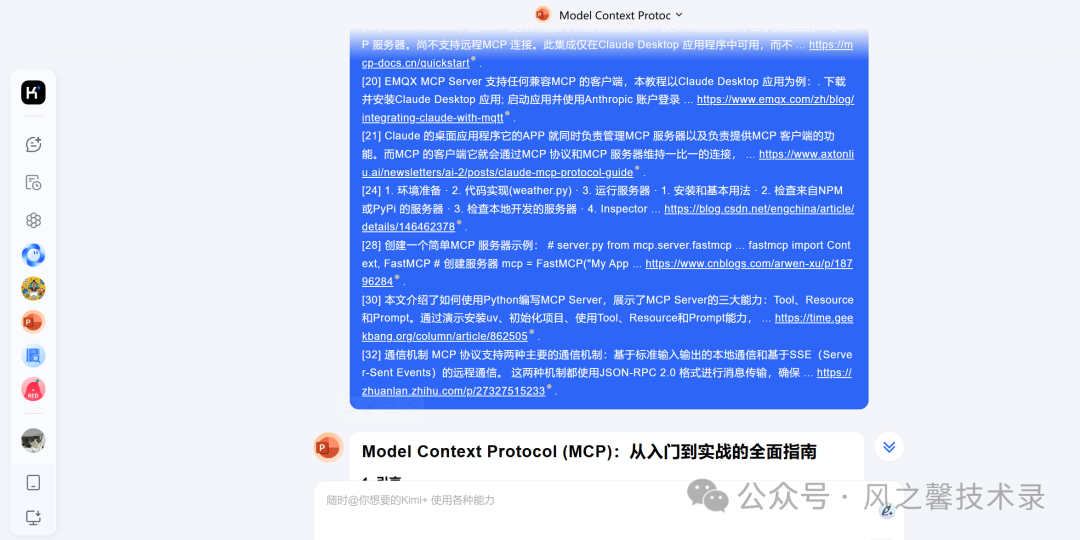
Task: Open the blue document search assistant icon
Action: [33, 356]
